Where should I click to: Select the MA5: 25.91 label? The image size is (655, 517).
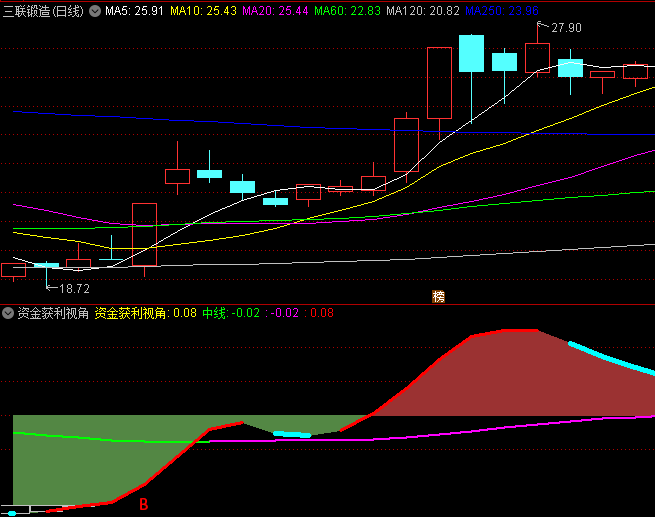134,11
